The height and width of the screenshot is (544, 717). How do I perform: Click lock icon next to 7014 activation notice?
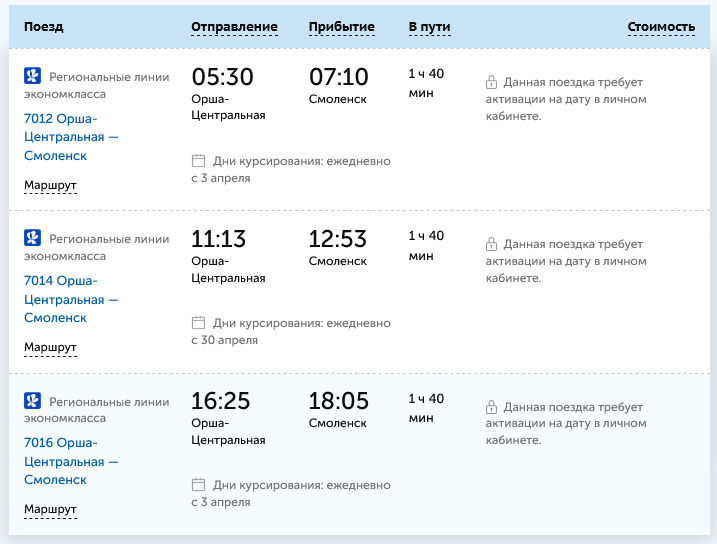(x=491, y=243)
